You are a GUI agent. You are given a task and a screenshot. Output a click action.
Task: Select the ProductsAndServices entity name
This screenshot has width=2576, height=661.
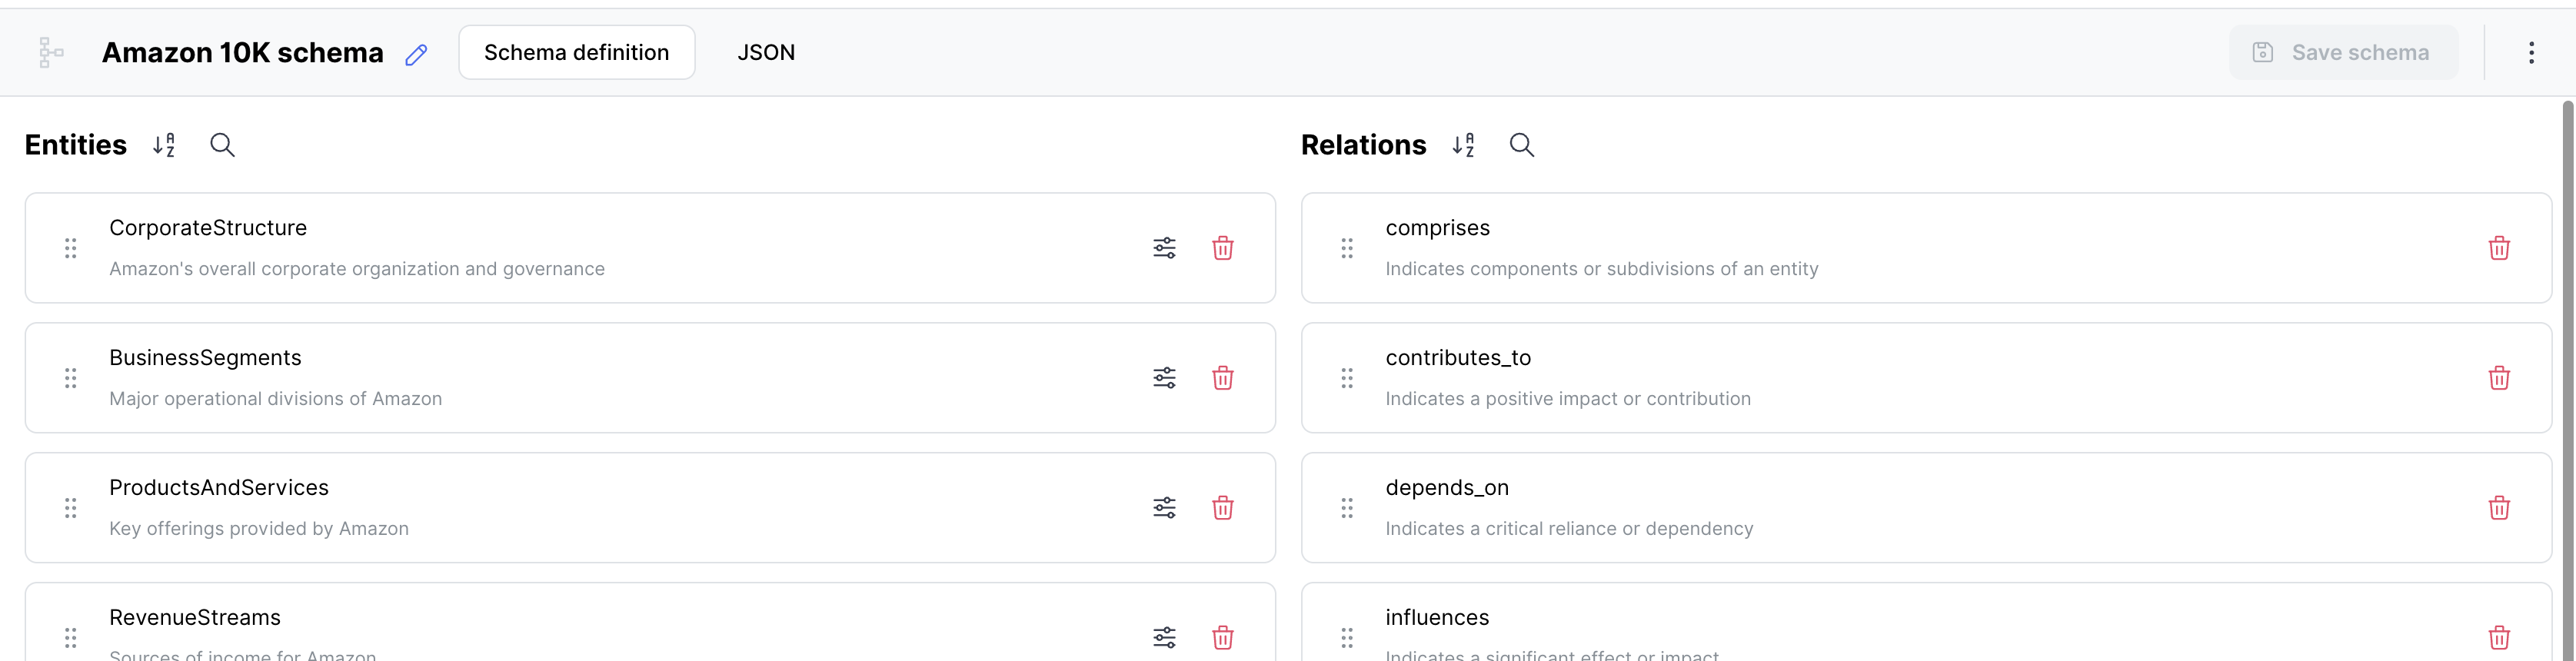coord(219,488)
